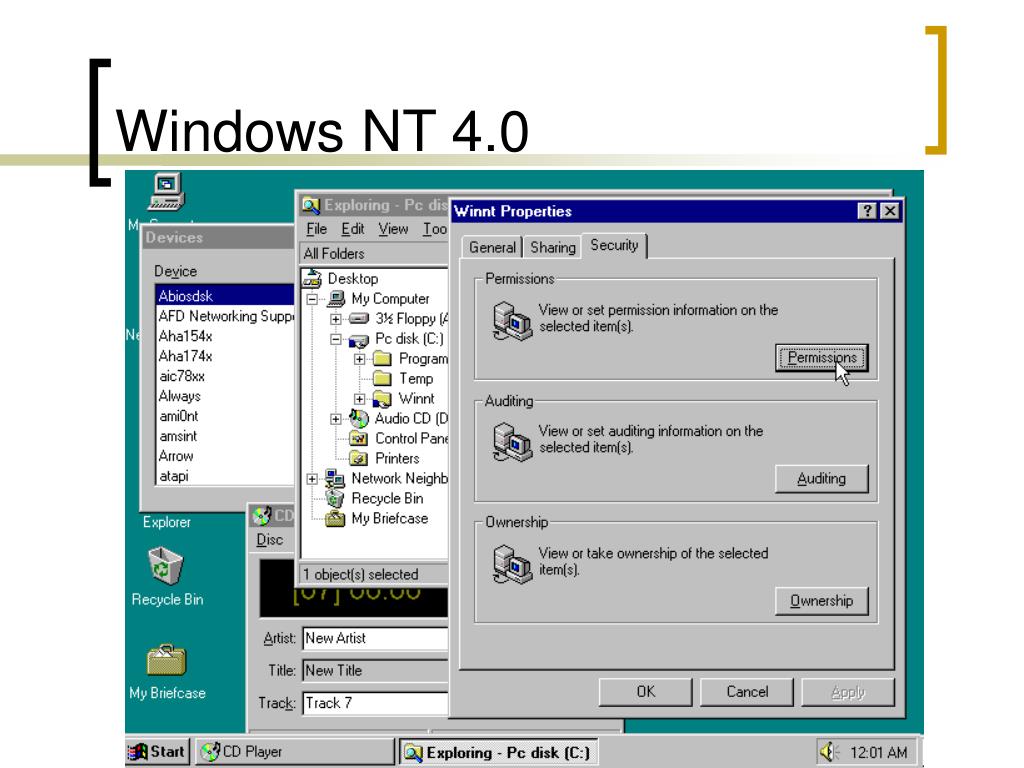
Task: Select the Winnt folder icon
Action: pos(382,399)
